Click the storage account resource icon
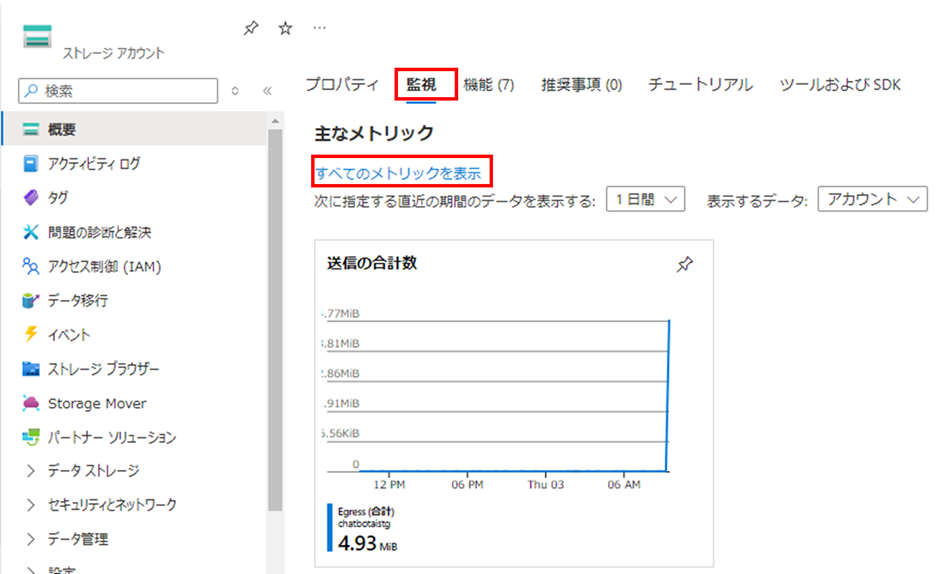Screen dimensions: 945x574 [x=37, y=36]
